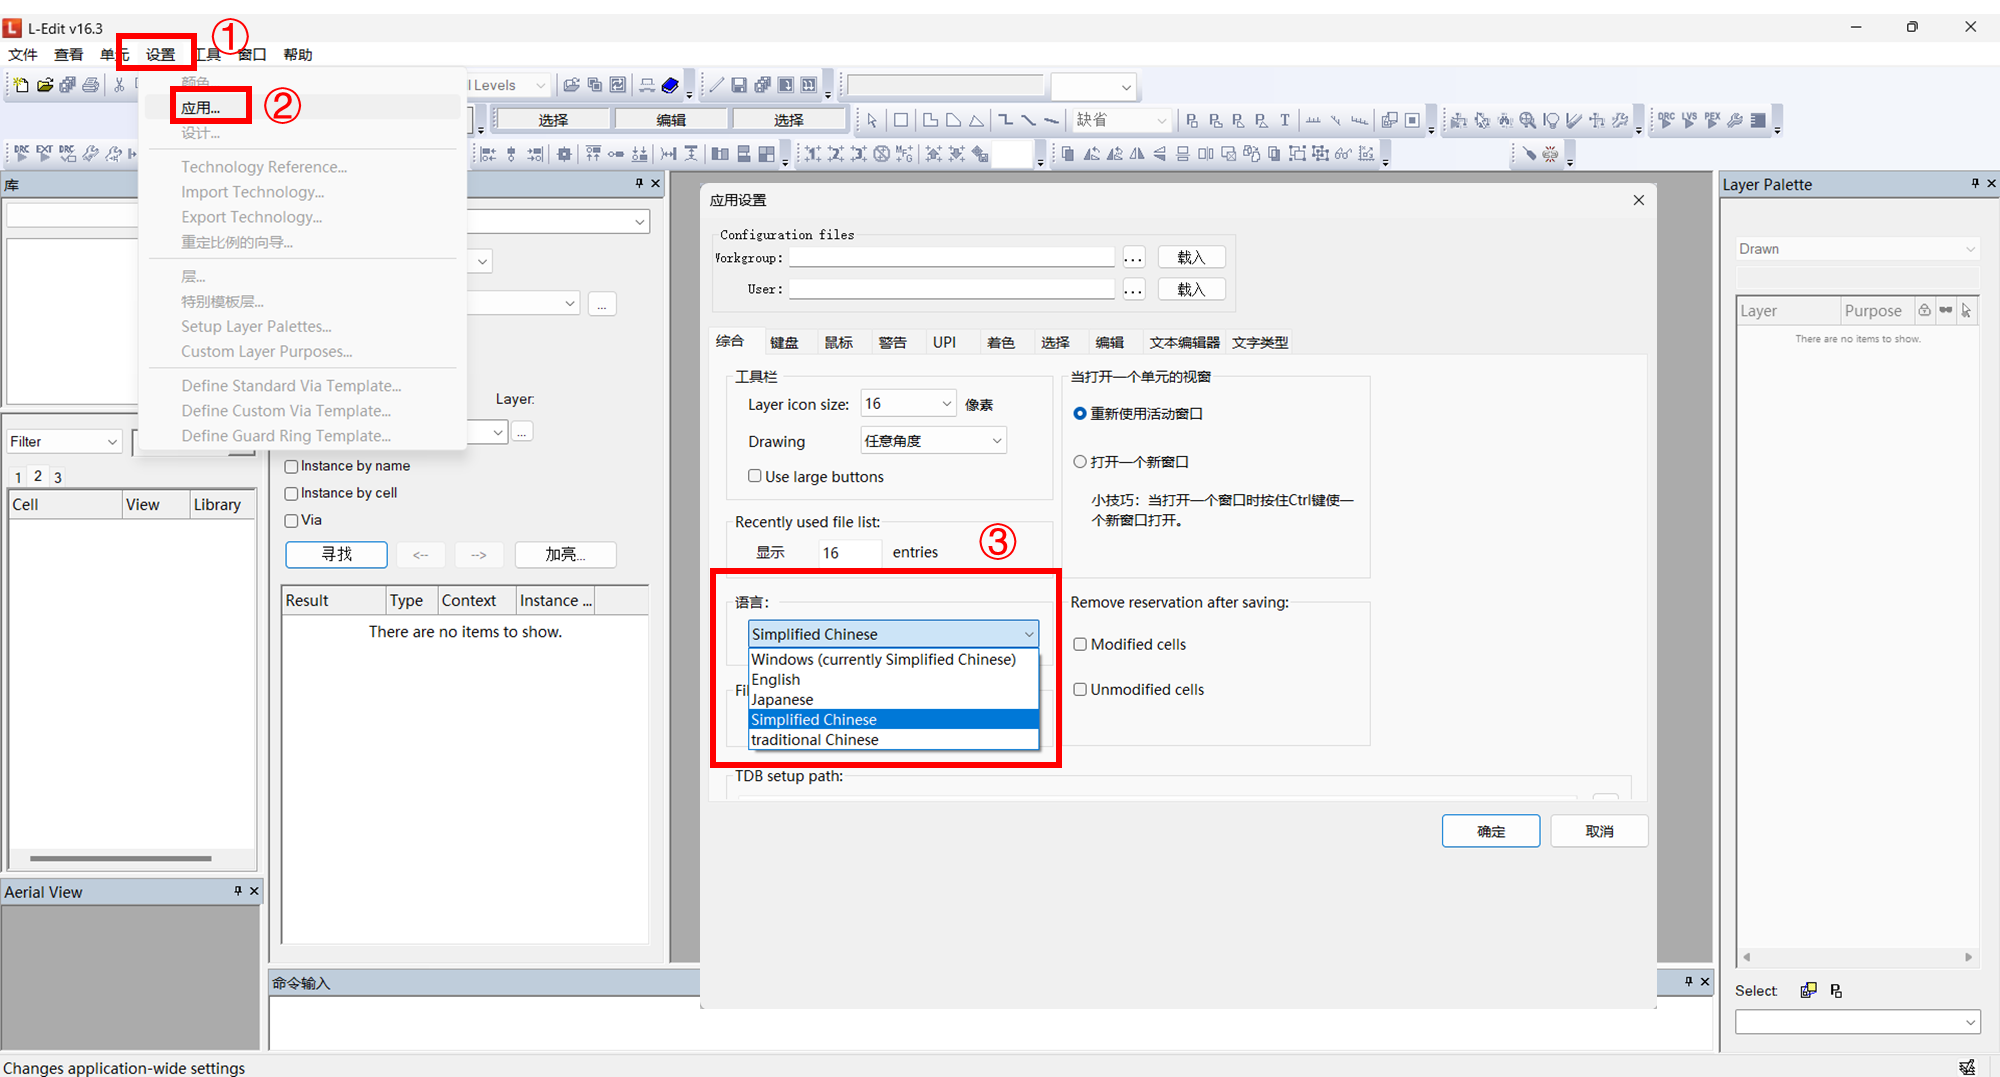Screen dimensions: 2000x1077
Task: Click the lightbulb icon in toolbar
Action: click(1550, 120)
